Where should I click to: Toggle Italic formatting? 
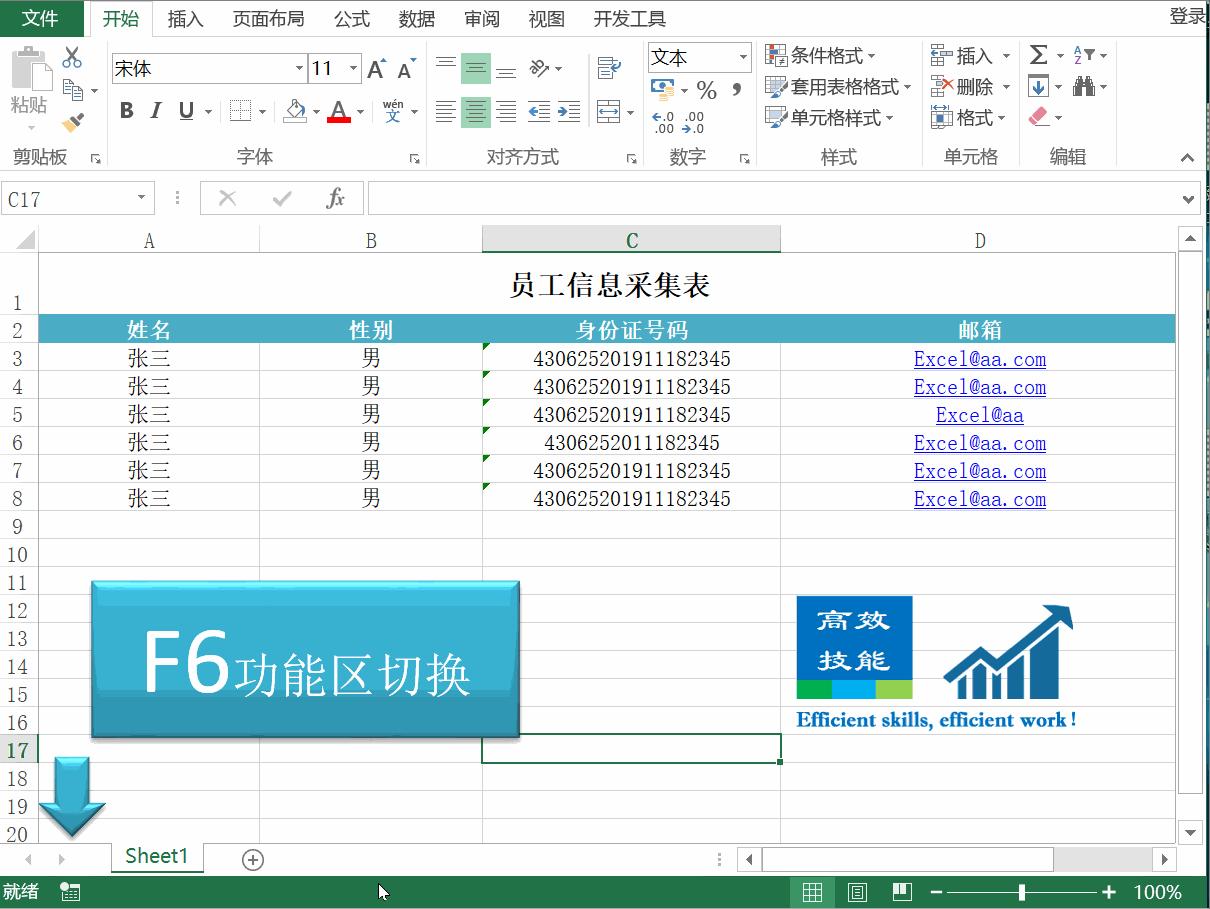[x=155, y=111]
